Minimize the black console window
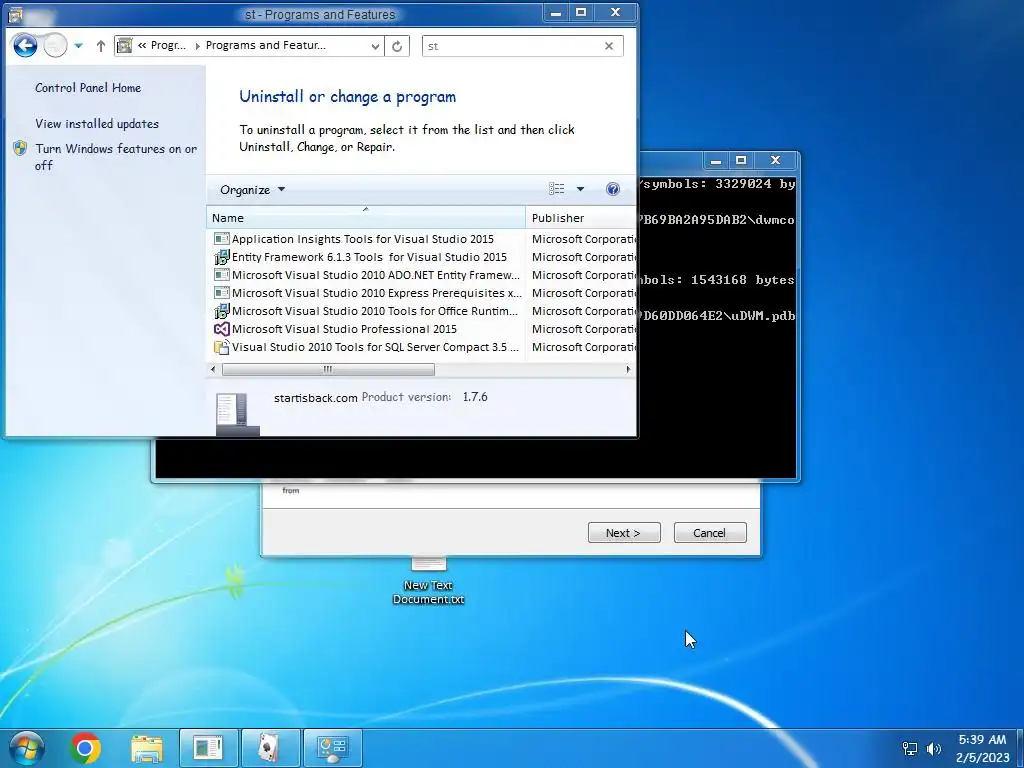This screenshot has height=768, width=1024. (716, 160)
